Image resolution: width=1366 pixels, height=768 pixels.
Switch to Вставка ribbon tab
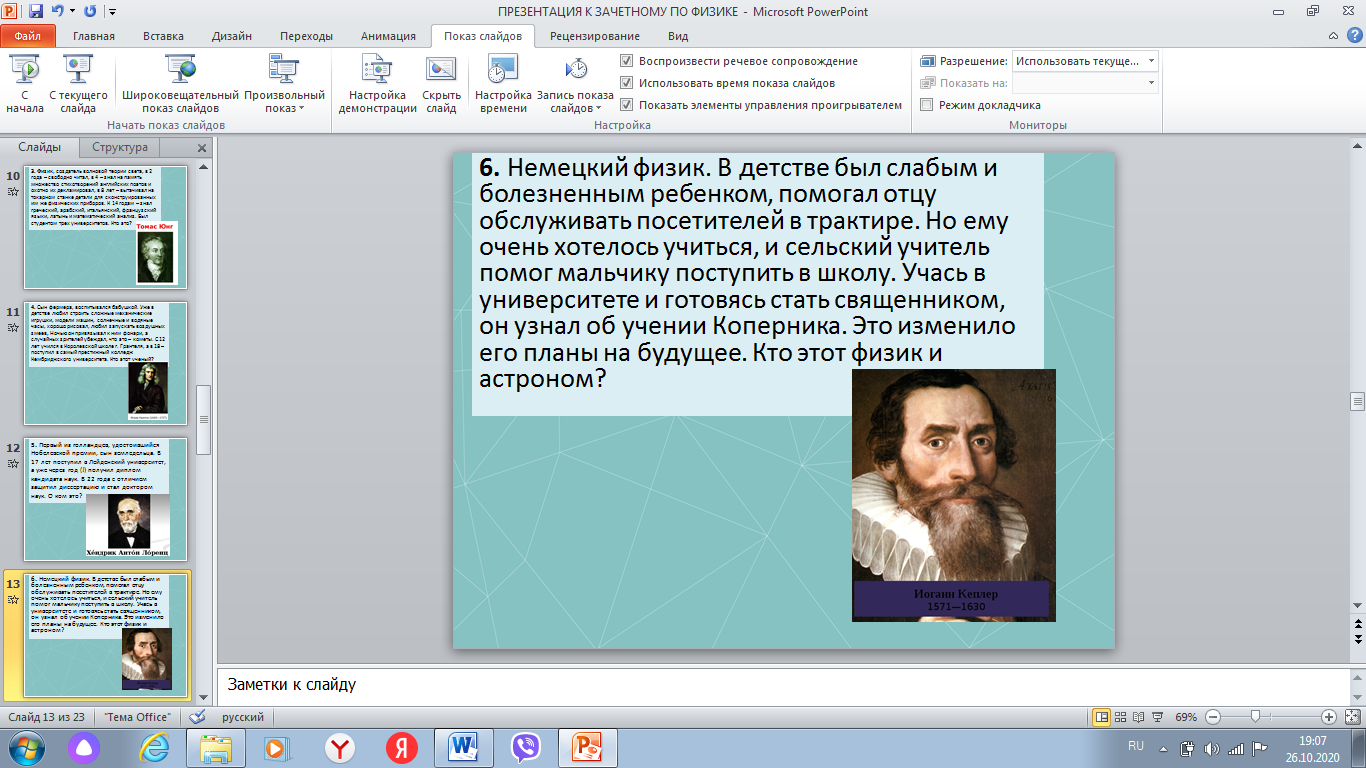[x=163, y=36]
